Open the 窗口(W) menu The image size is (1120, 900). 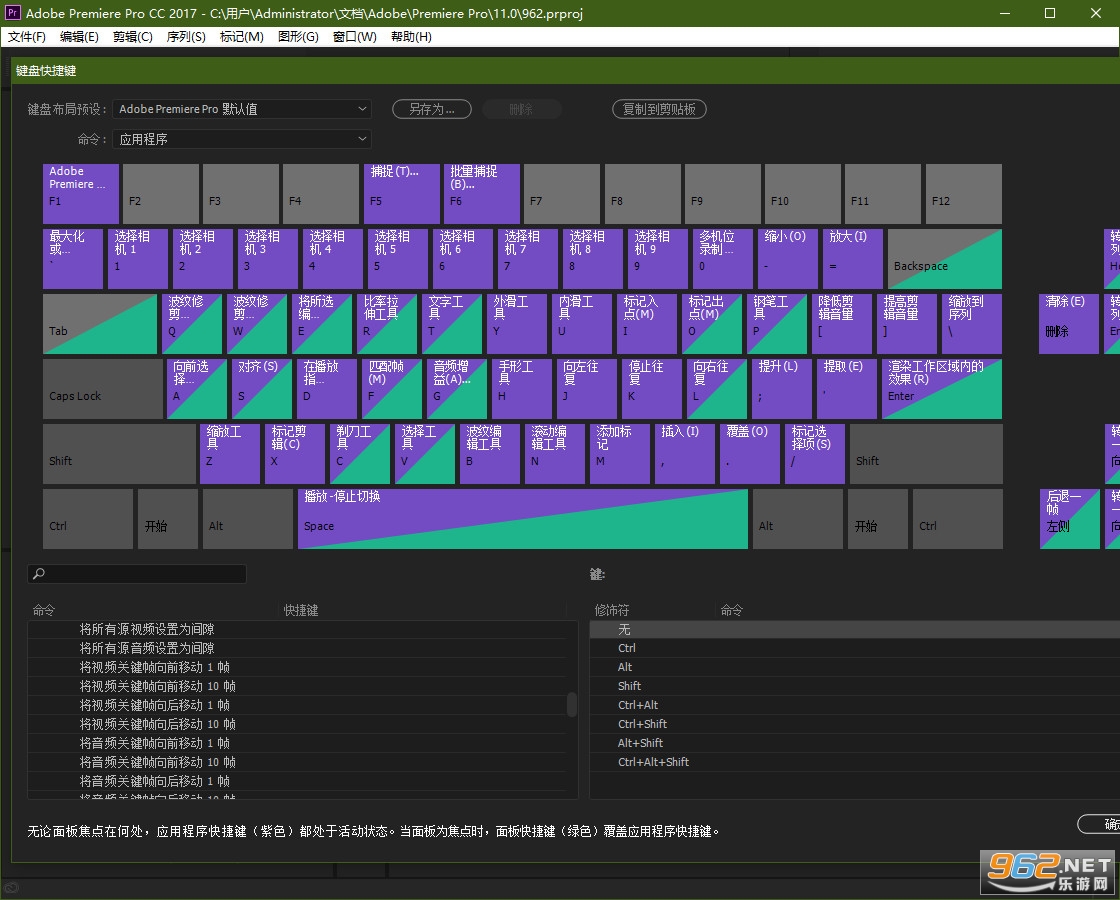pyautogui.click(x=354, y=36)
